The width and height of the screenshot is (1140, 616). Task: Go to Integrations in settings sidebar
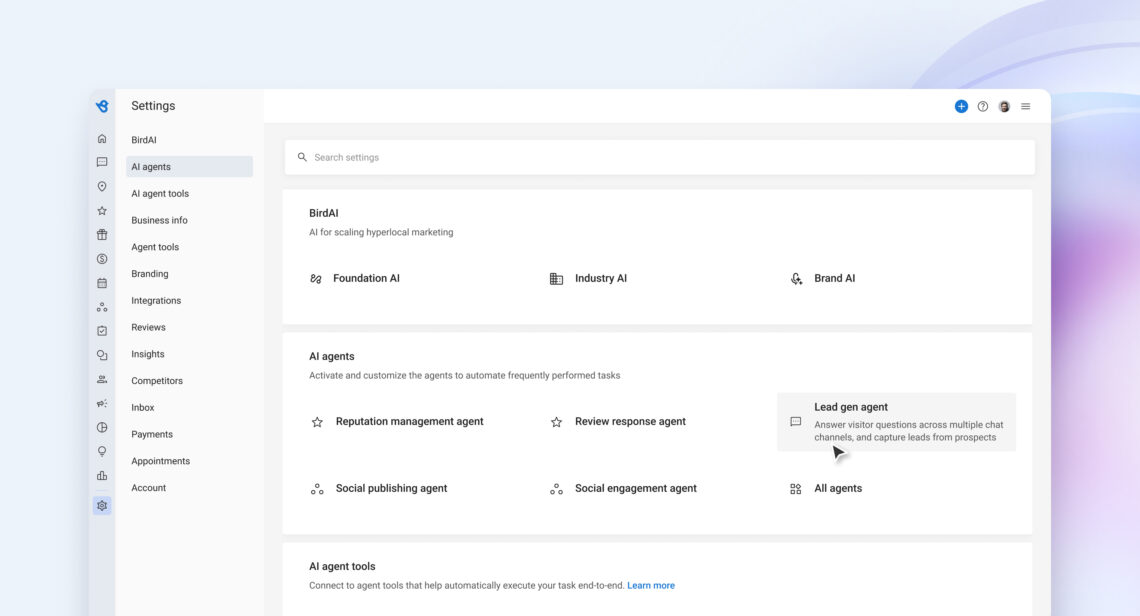[x=156, y=300]
